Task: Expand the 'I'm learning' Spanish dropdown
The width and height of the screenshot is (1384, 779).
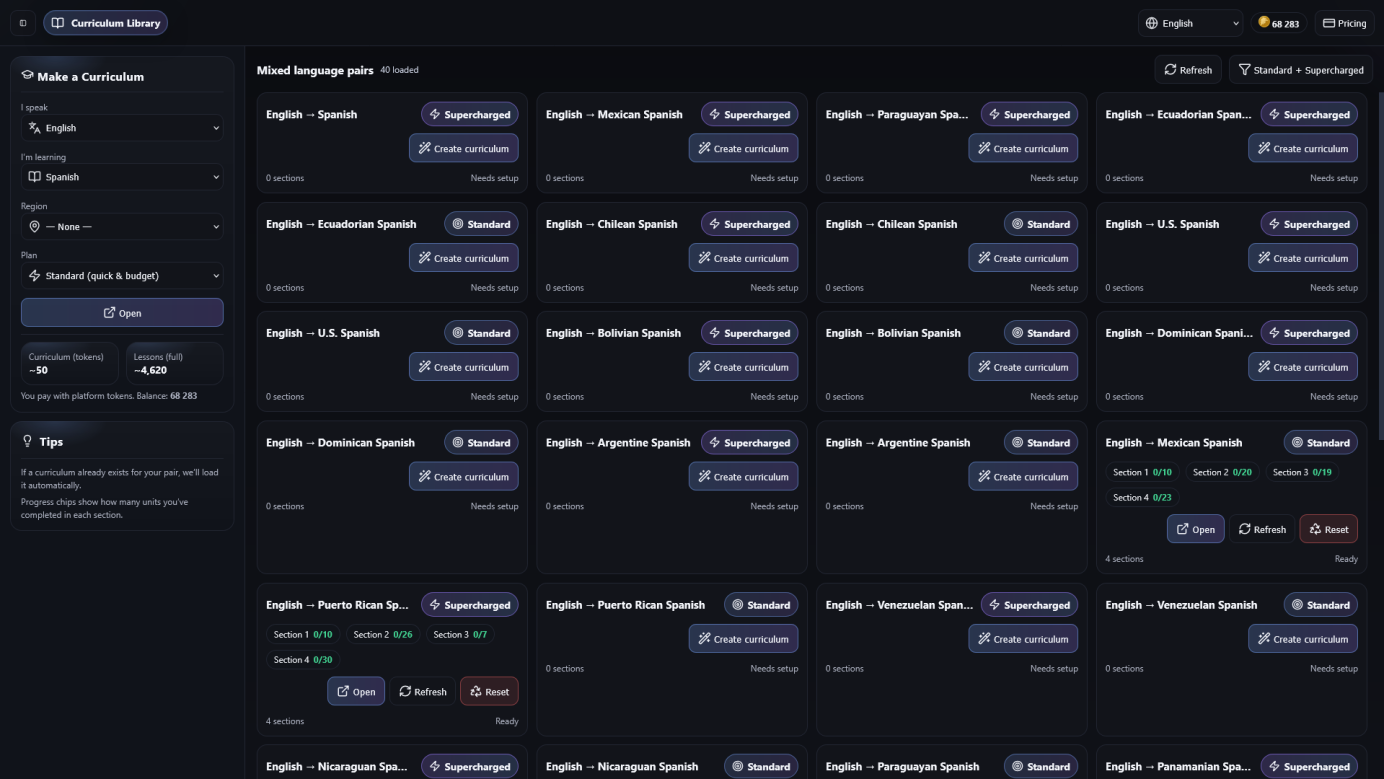Action: 122,177
